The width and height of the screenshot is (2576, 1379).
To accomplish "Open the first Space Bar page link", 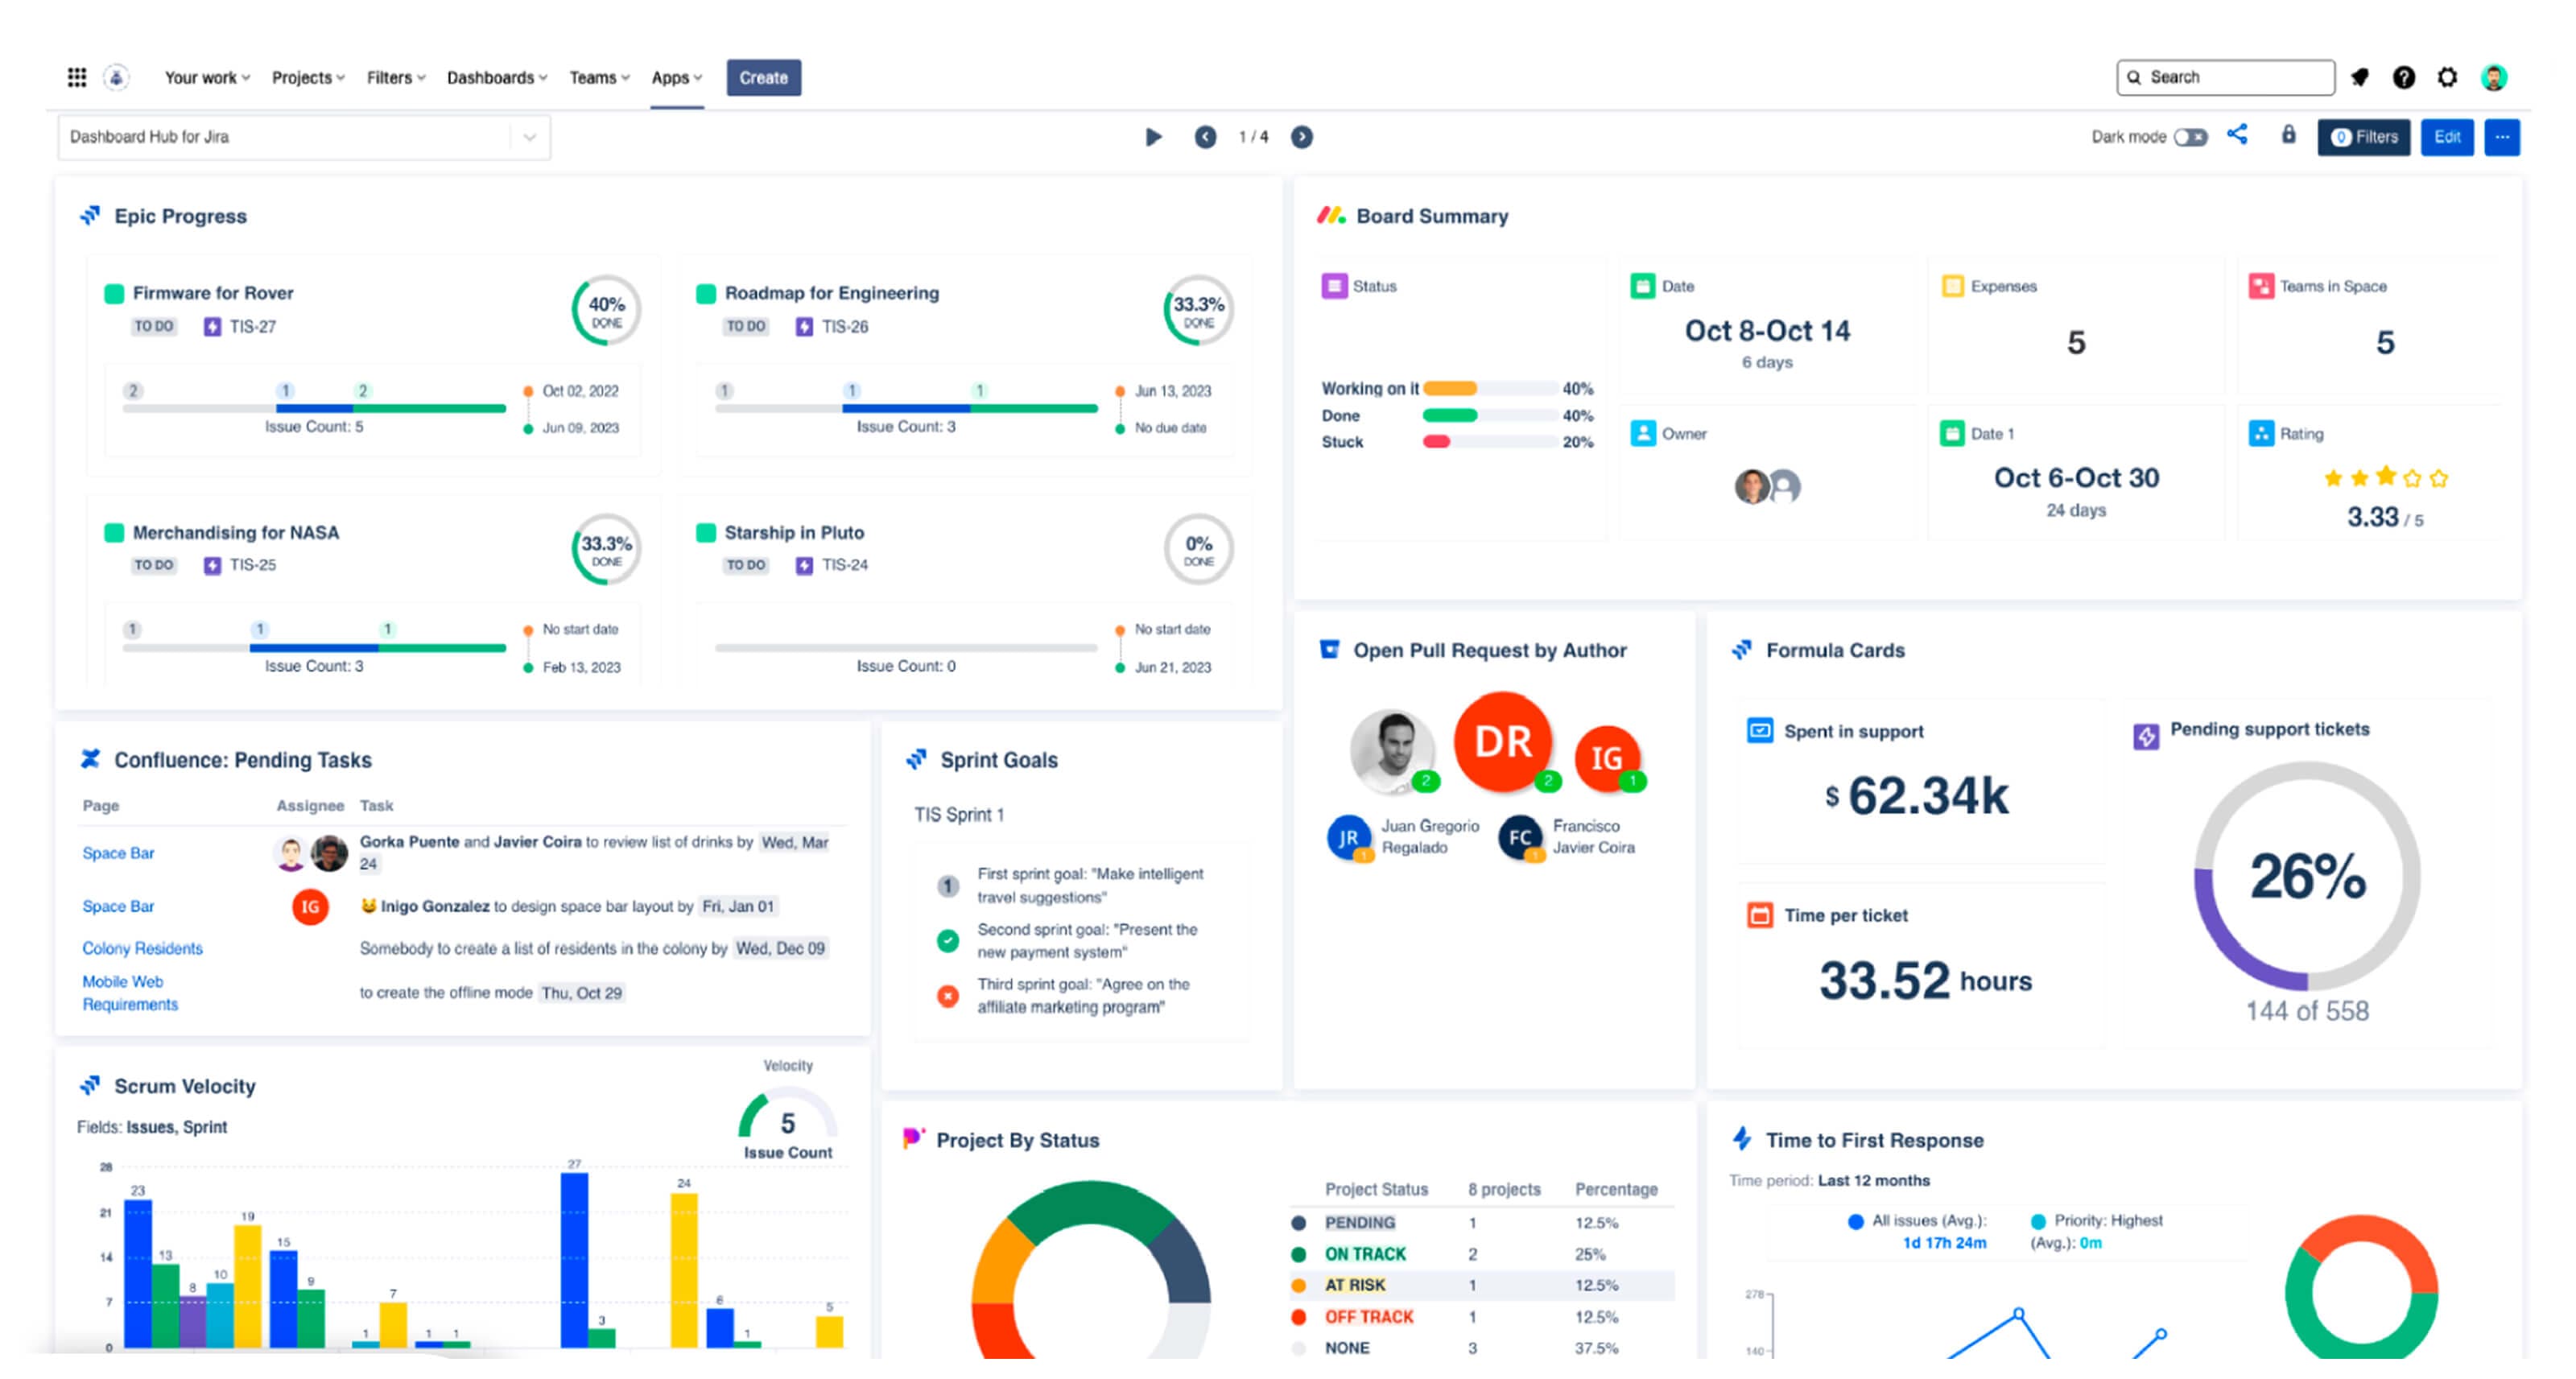I will pyautogui.click(x=118, y=853).
